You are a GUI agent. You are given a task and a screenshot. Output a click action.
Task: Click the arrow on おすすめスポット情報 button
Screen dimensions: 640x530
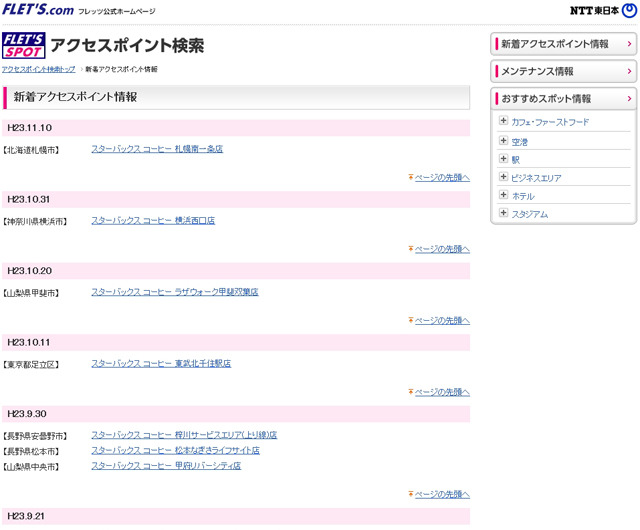coord(629,99)
